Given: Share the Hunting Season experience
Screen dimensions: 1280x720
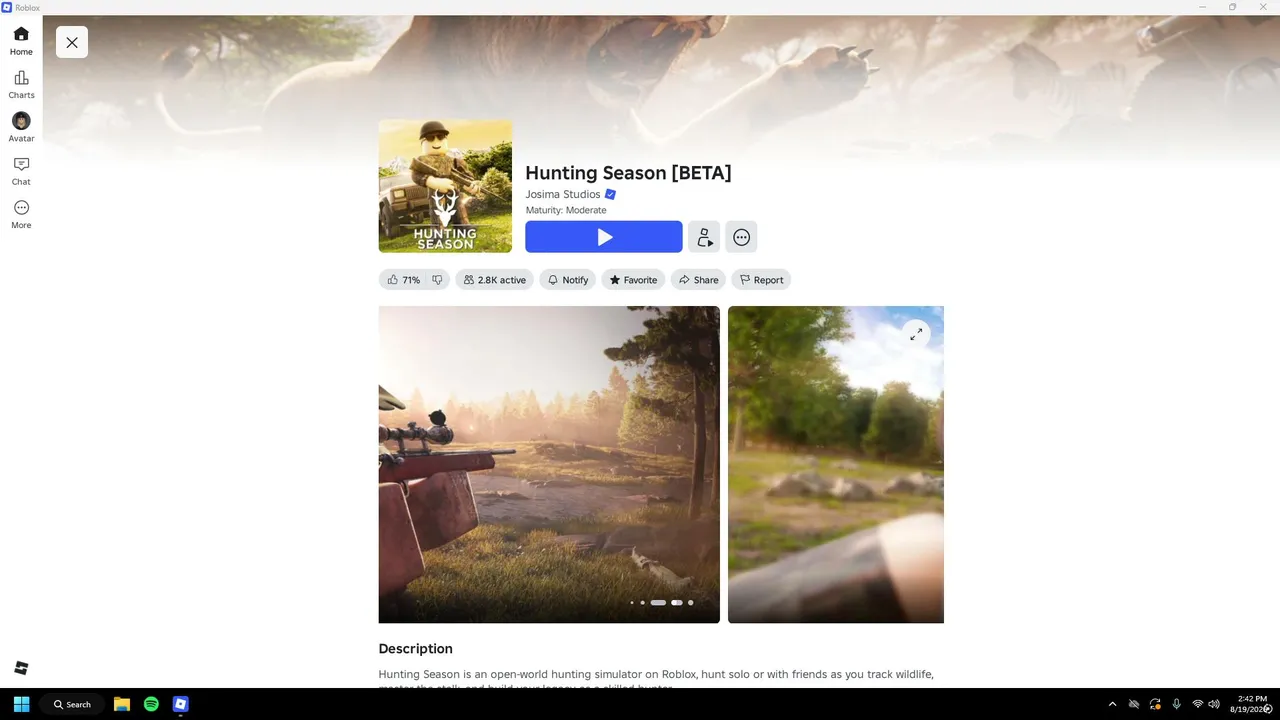Looking at the screenshot, I should [698, 280].
